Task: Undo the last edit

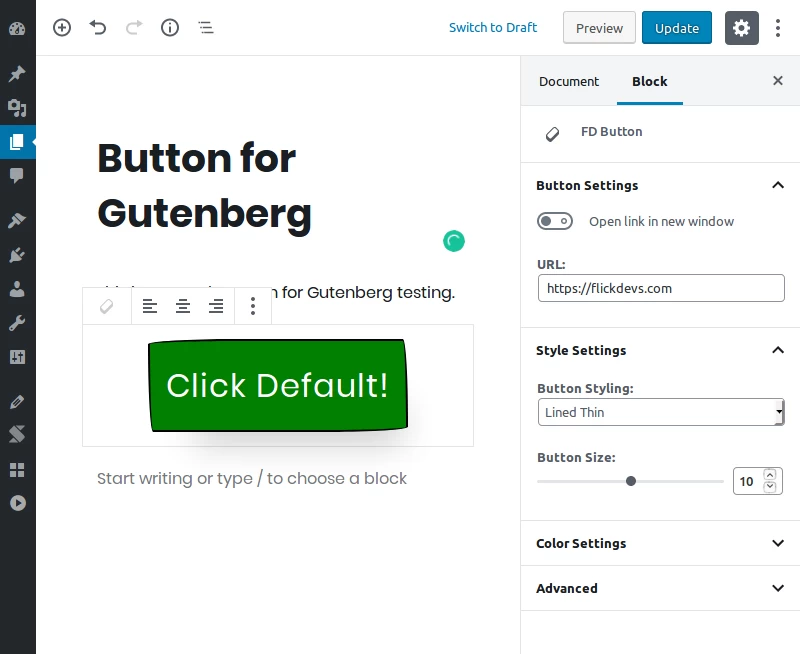Action: coord(98,28)
